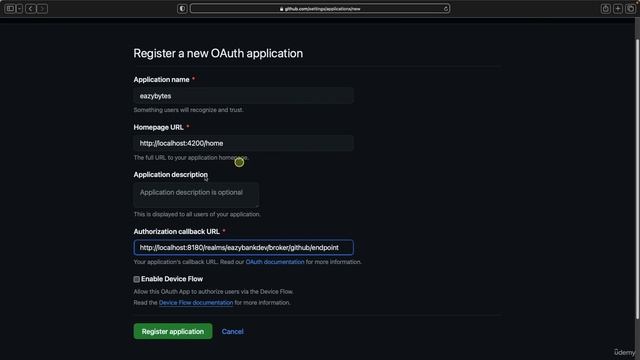640x360 pixels.
Task: Click "Something users will recognize and trust." hint
Action: 188,110
